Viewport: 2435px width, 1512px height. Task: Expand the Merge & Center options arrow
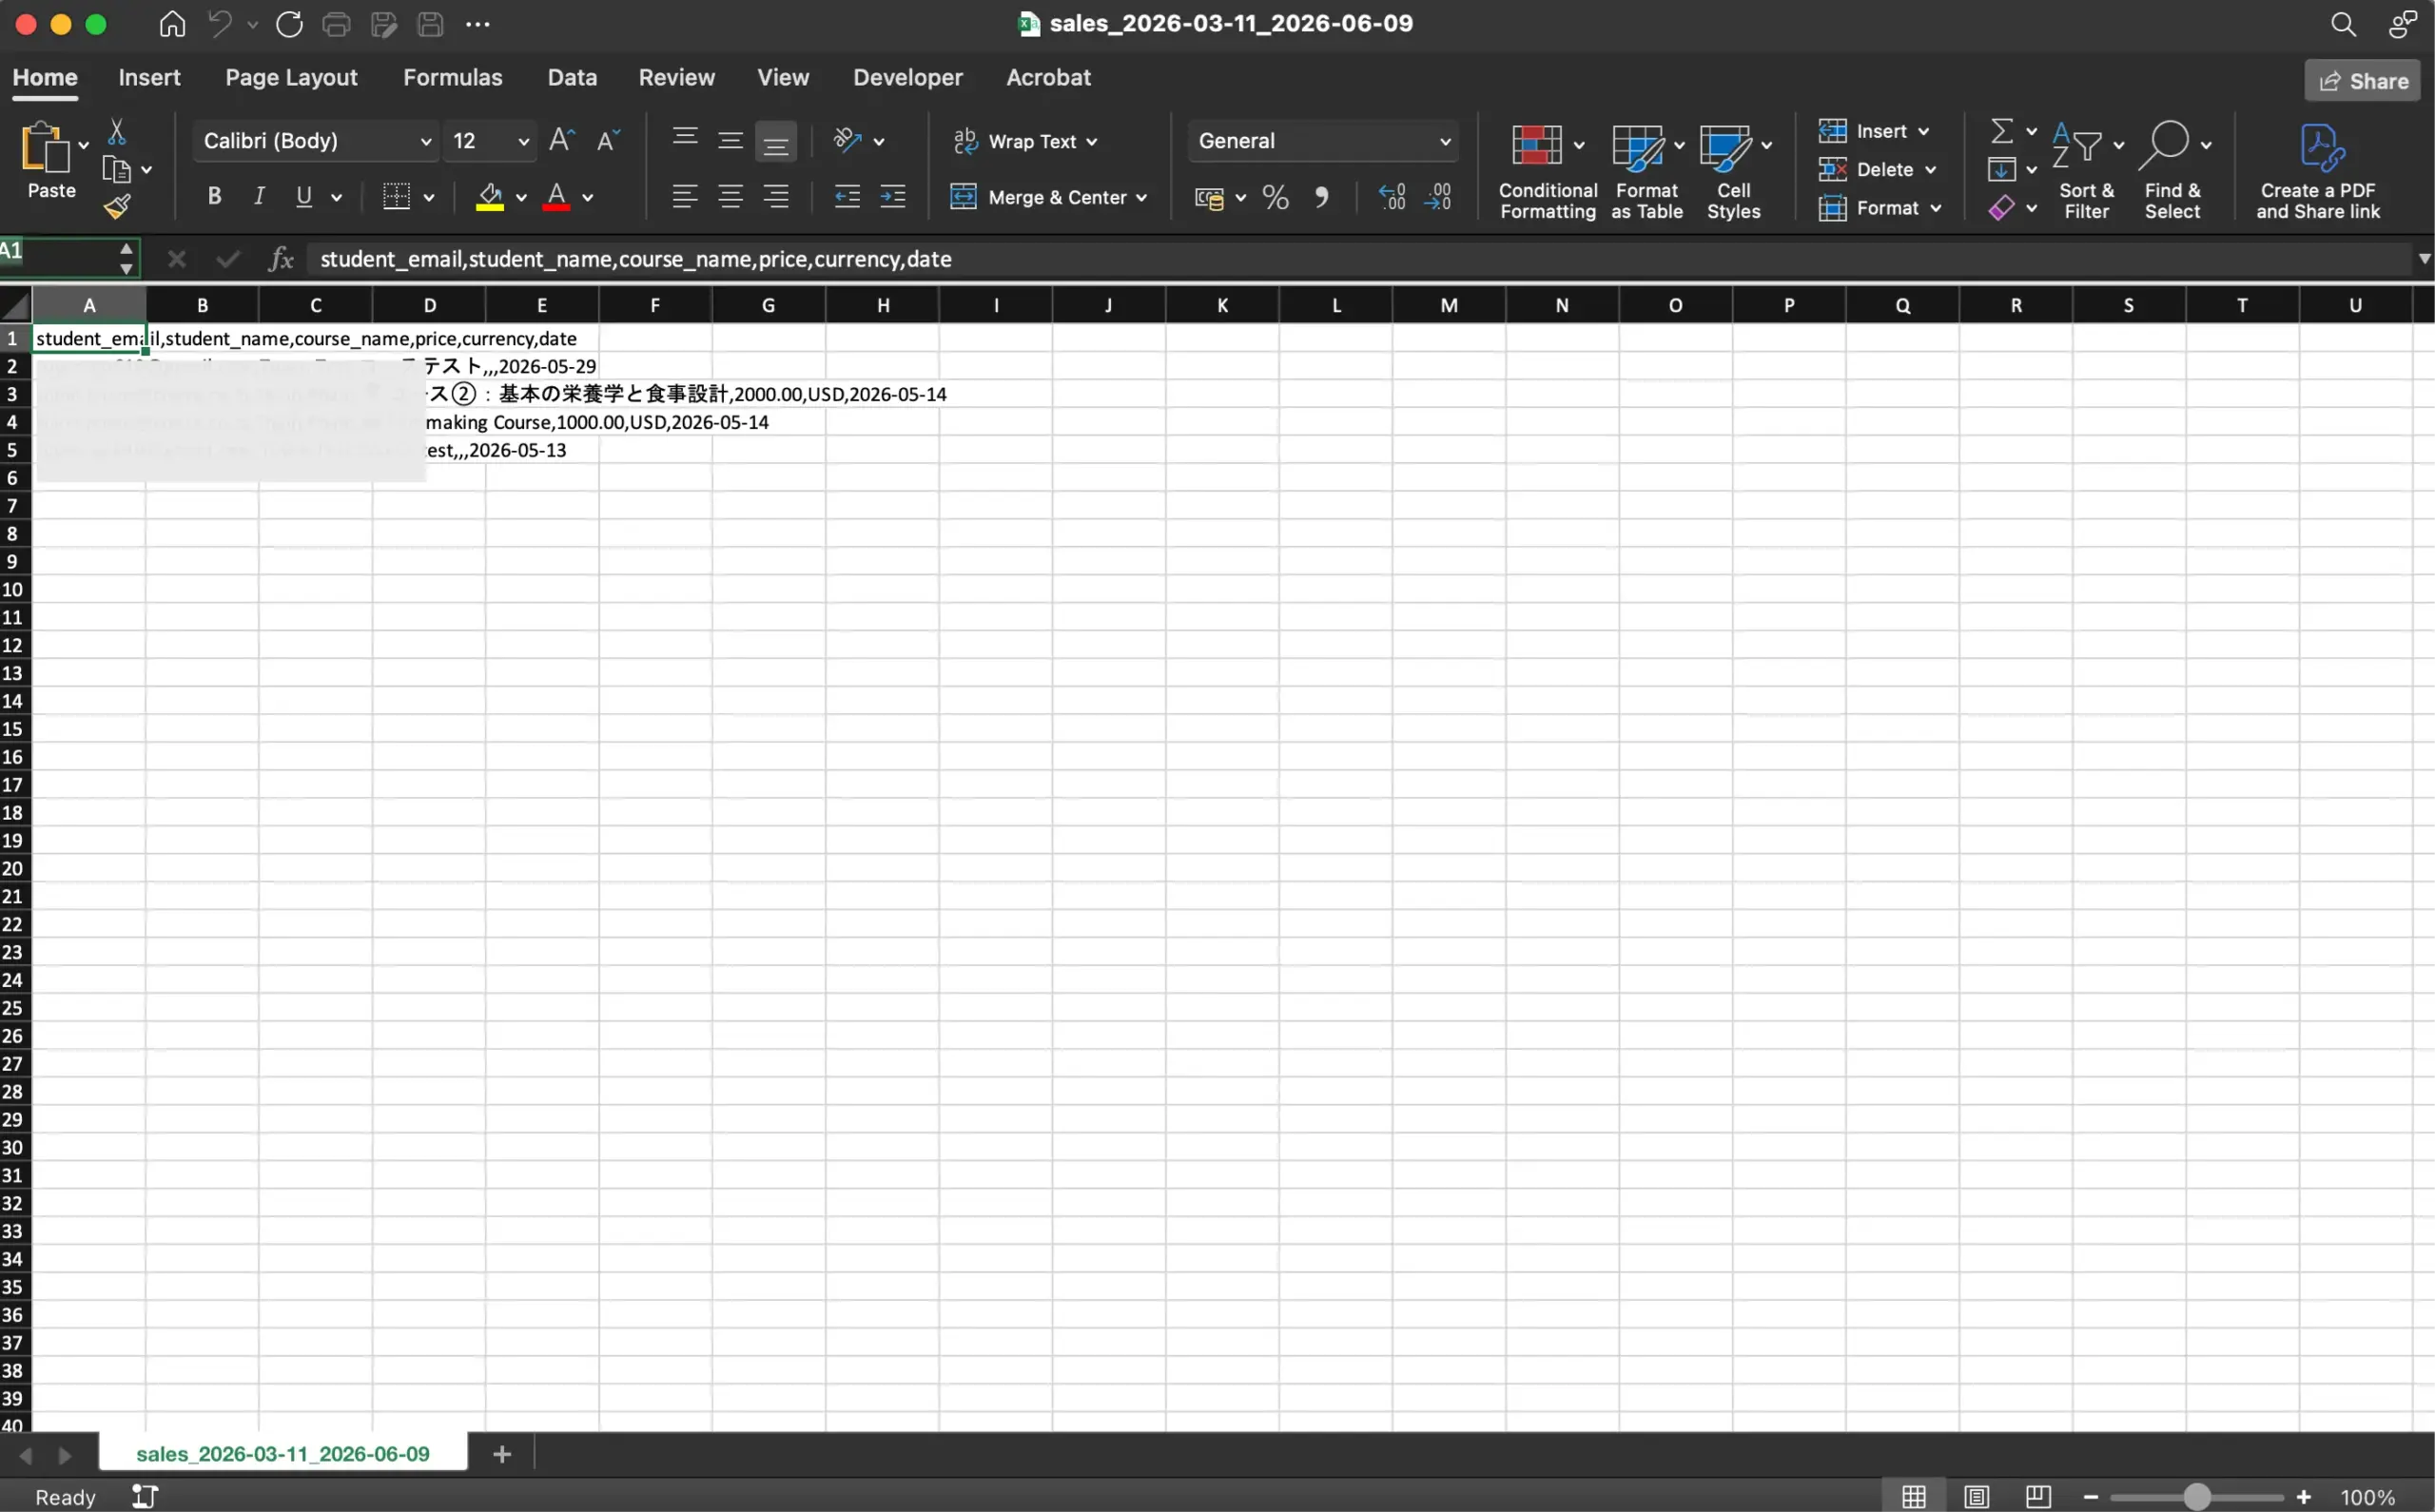1142,198
